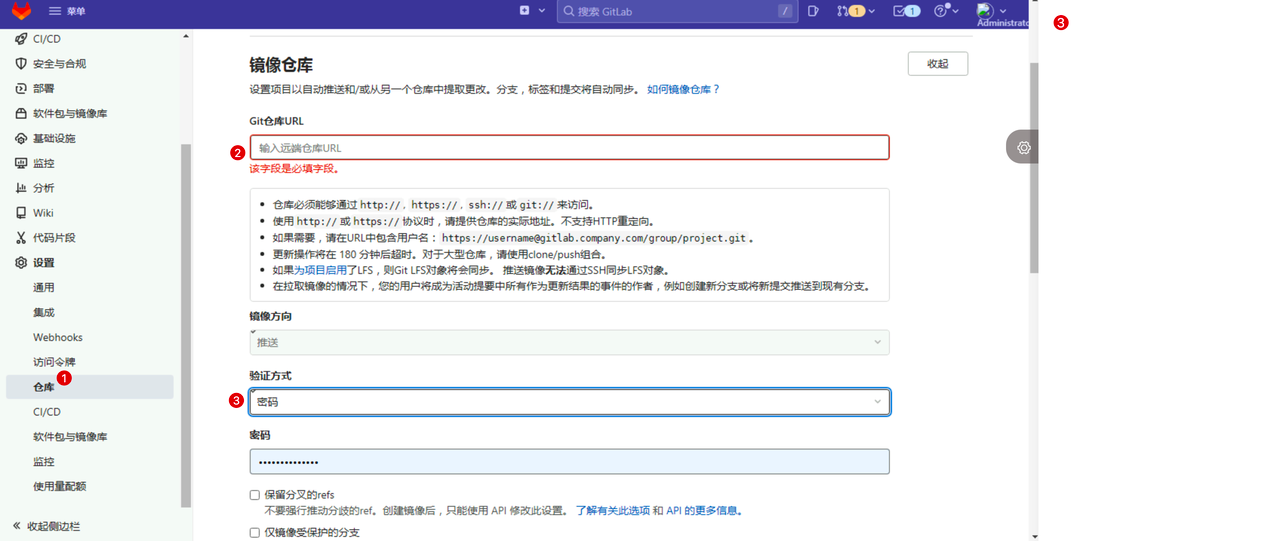Select Webhooks in settings submenu

pos(58,338)
